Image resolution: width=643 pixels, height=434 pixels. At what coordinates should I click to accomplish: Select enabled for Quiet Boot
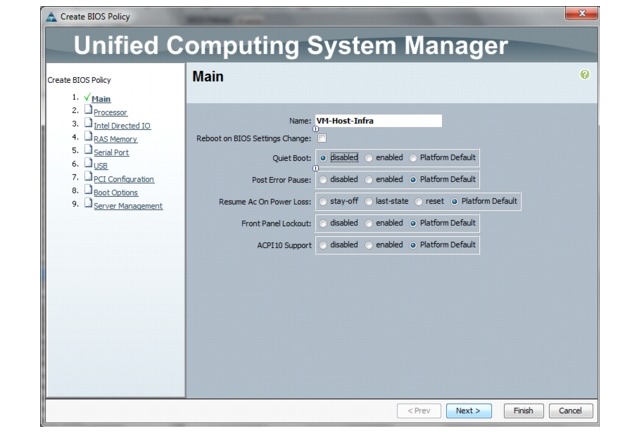[x=369, y=158]
